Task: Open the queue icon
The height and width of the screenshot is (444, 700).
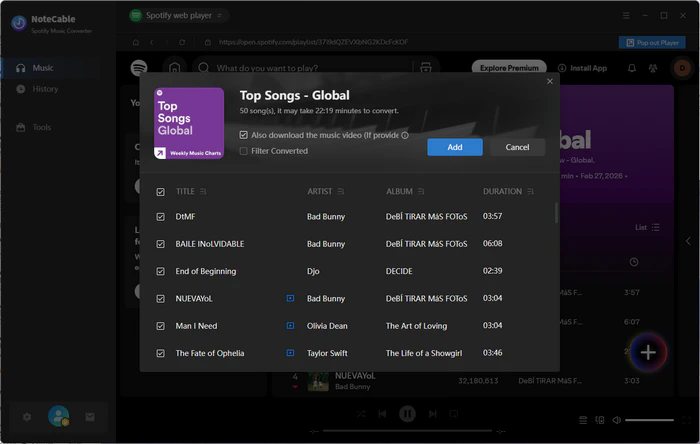Action: (583, 420)
